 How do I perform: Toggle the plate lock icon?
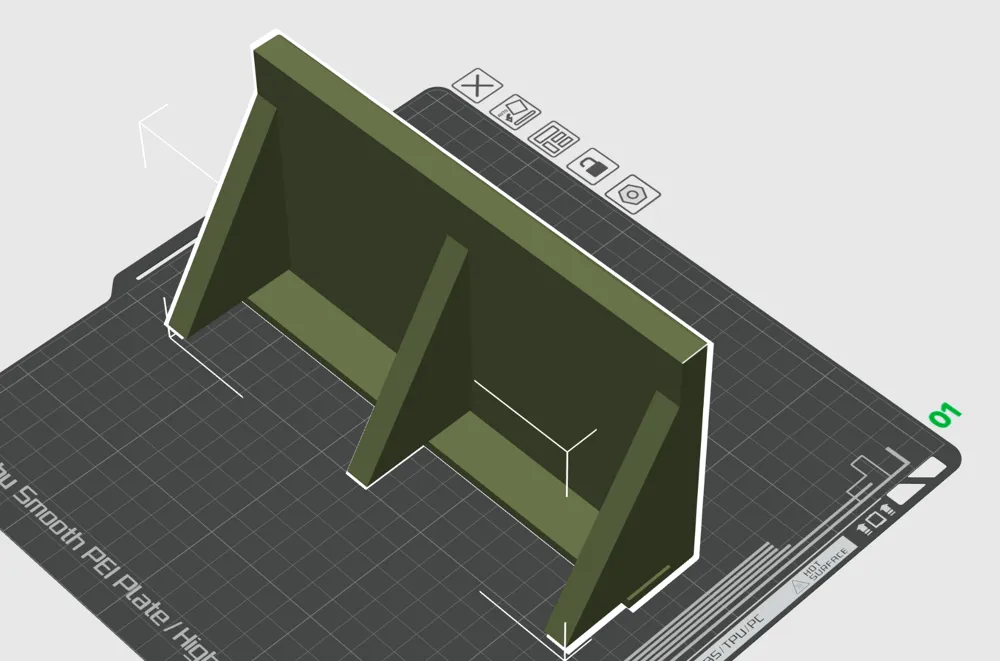592,167
